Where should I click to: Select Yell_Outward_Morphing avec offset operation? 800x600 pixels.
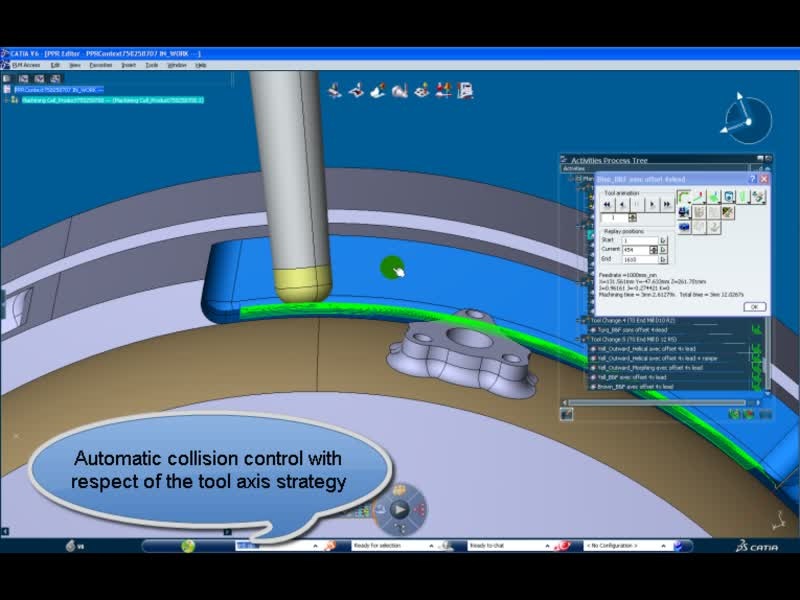click(650, 368)
